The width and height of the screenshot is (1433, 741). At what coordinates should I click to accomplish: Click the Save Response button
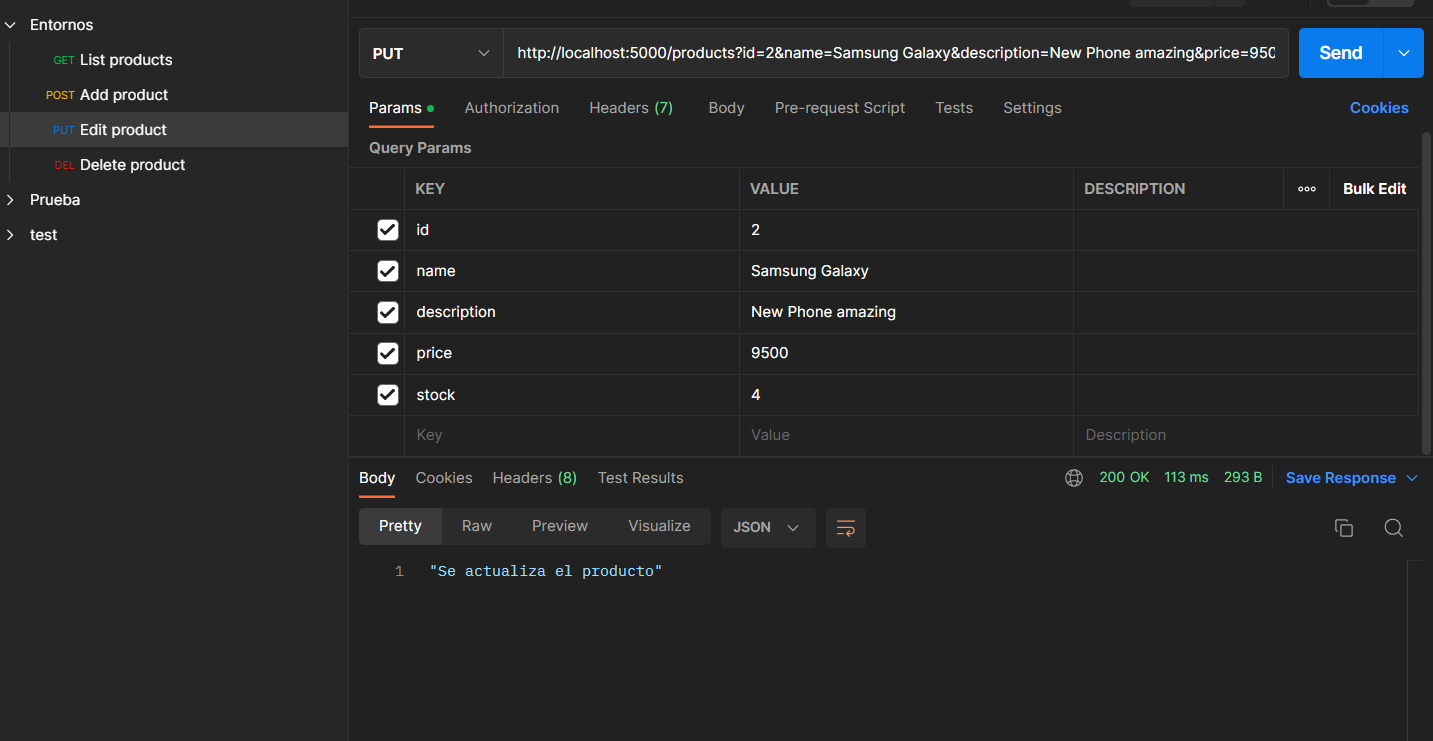tap(1341, 478)
